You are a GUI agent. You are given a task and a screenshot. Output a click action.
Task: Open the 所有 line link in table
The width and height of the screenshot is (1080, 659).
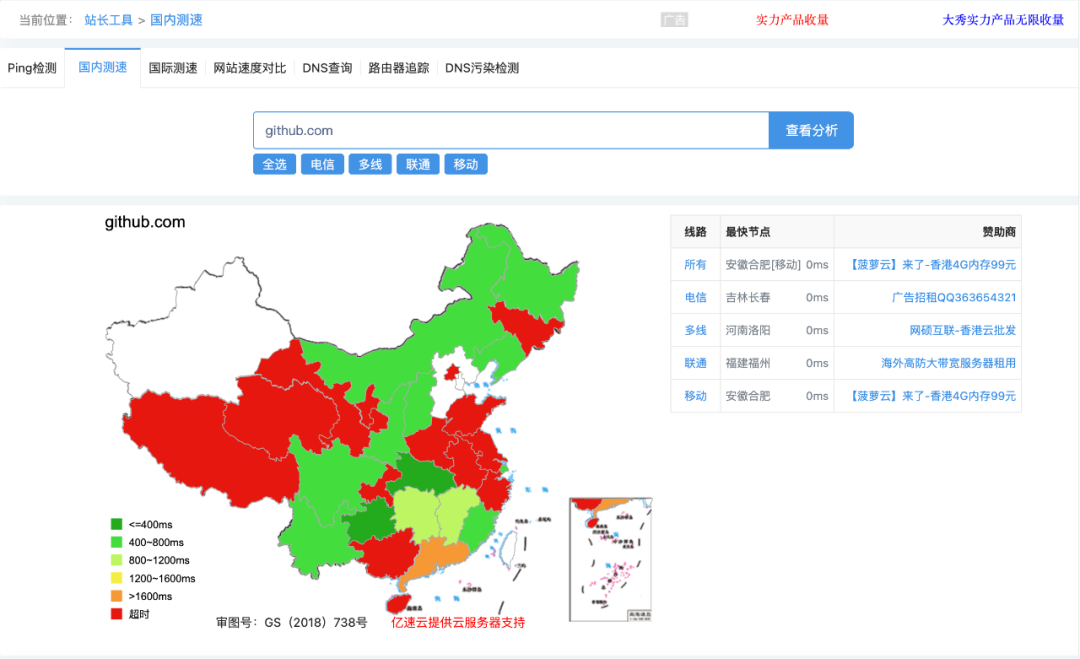click(695, 264)
